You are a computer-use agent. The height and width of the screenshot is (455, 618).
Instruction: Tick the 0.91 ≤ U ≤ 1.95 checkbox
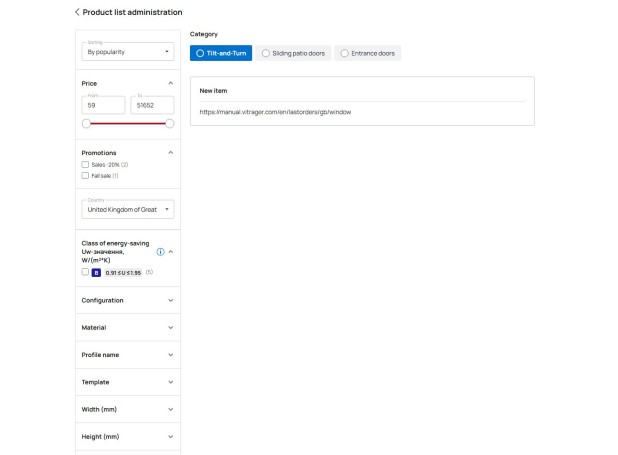[85, 272]
